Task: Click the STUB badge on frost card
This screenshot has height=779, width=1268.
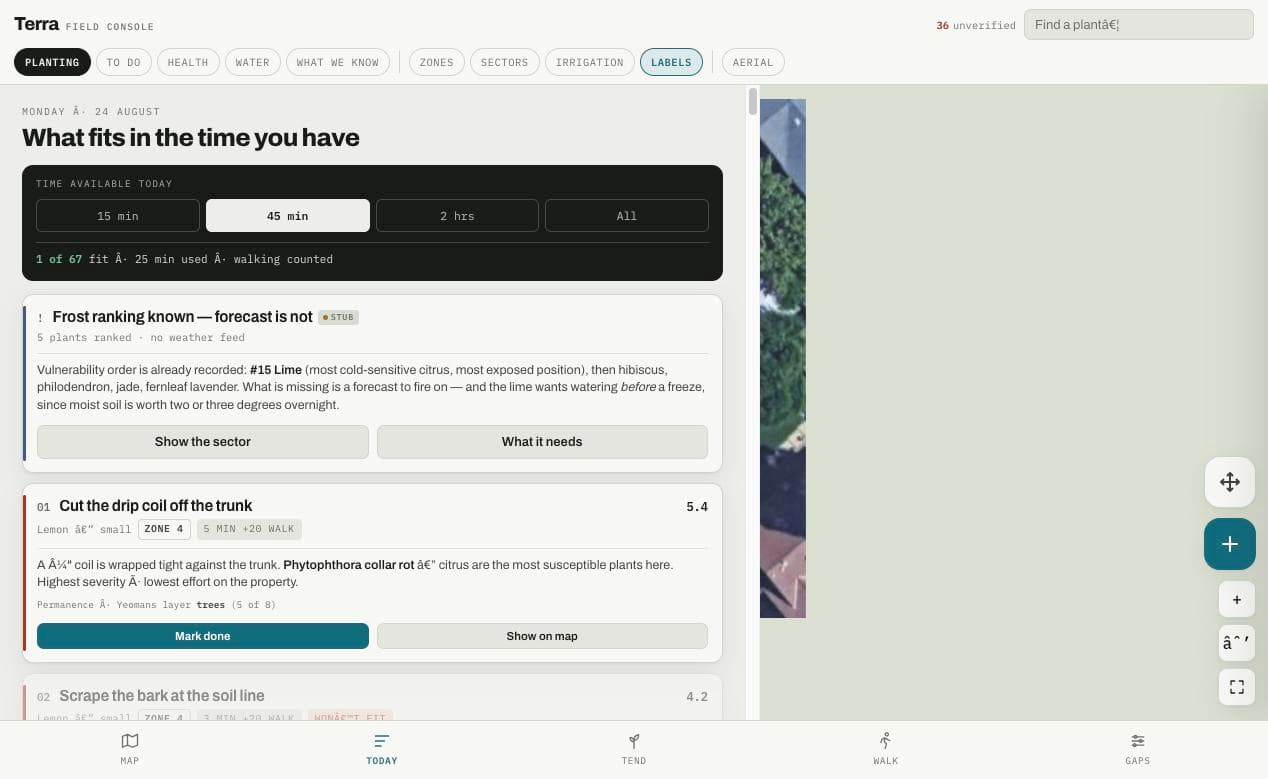Action: (339, 317)
